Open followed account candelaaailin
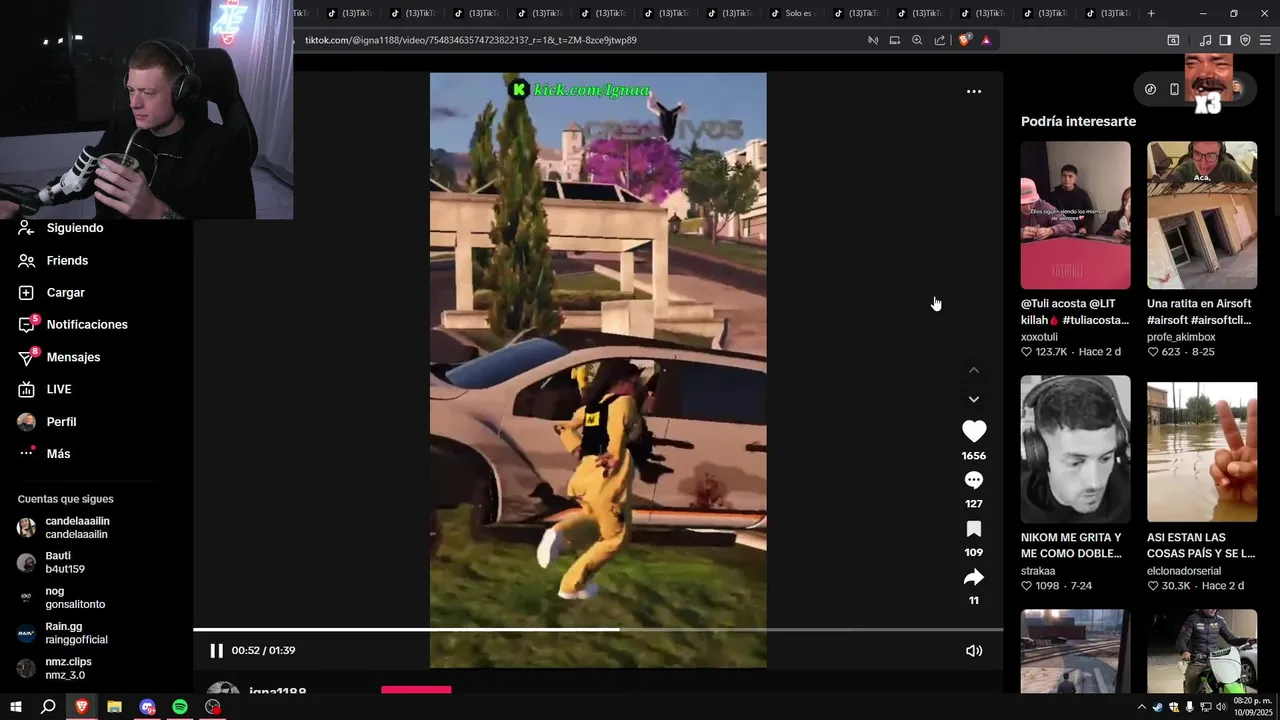 [77, 527]
